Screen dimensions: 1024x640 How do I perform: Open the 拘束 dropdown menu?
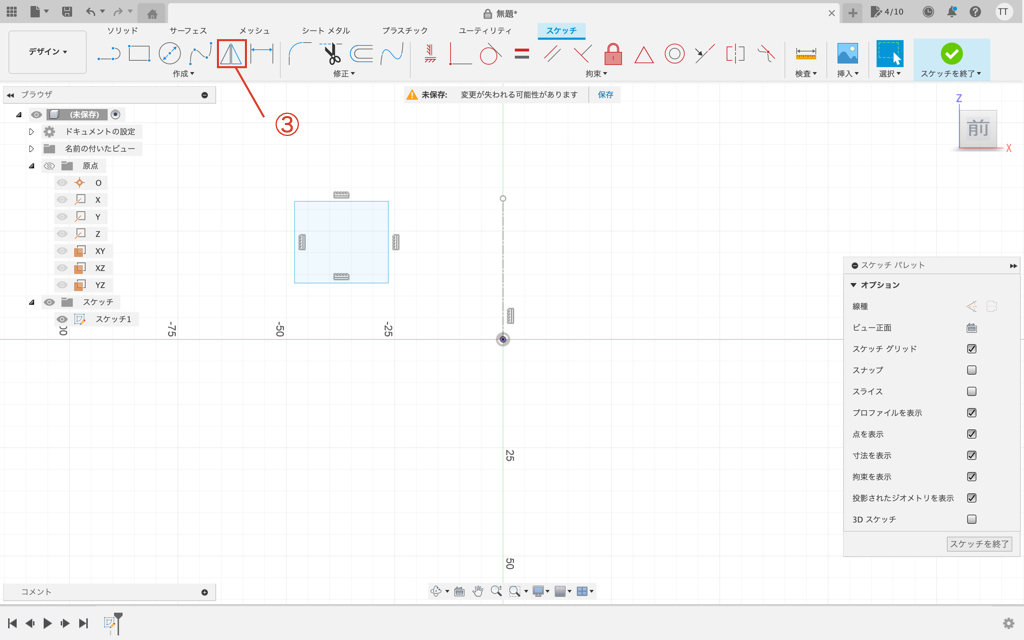click(x=596, y=74)
